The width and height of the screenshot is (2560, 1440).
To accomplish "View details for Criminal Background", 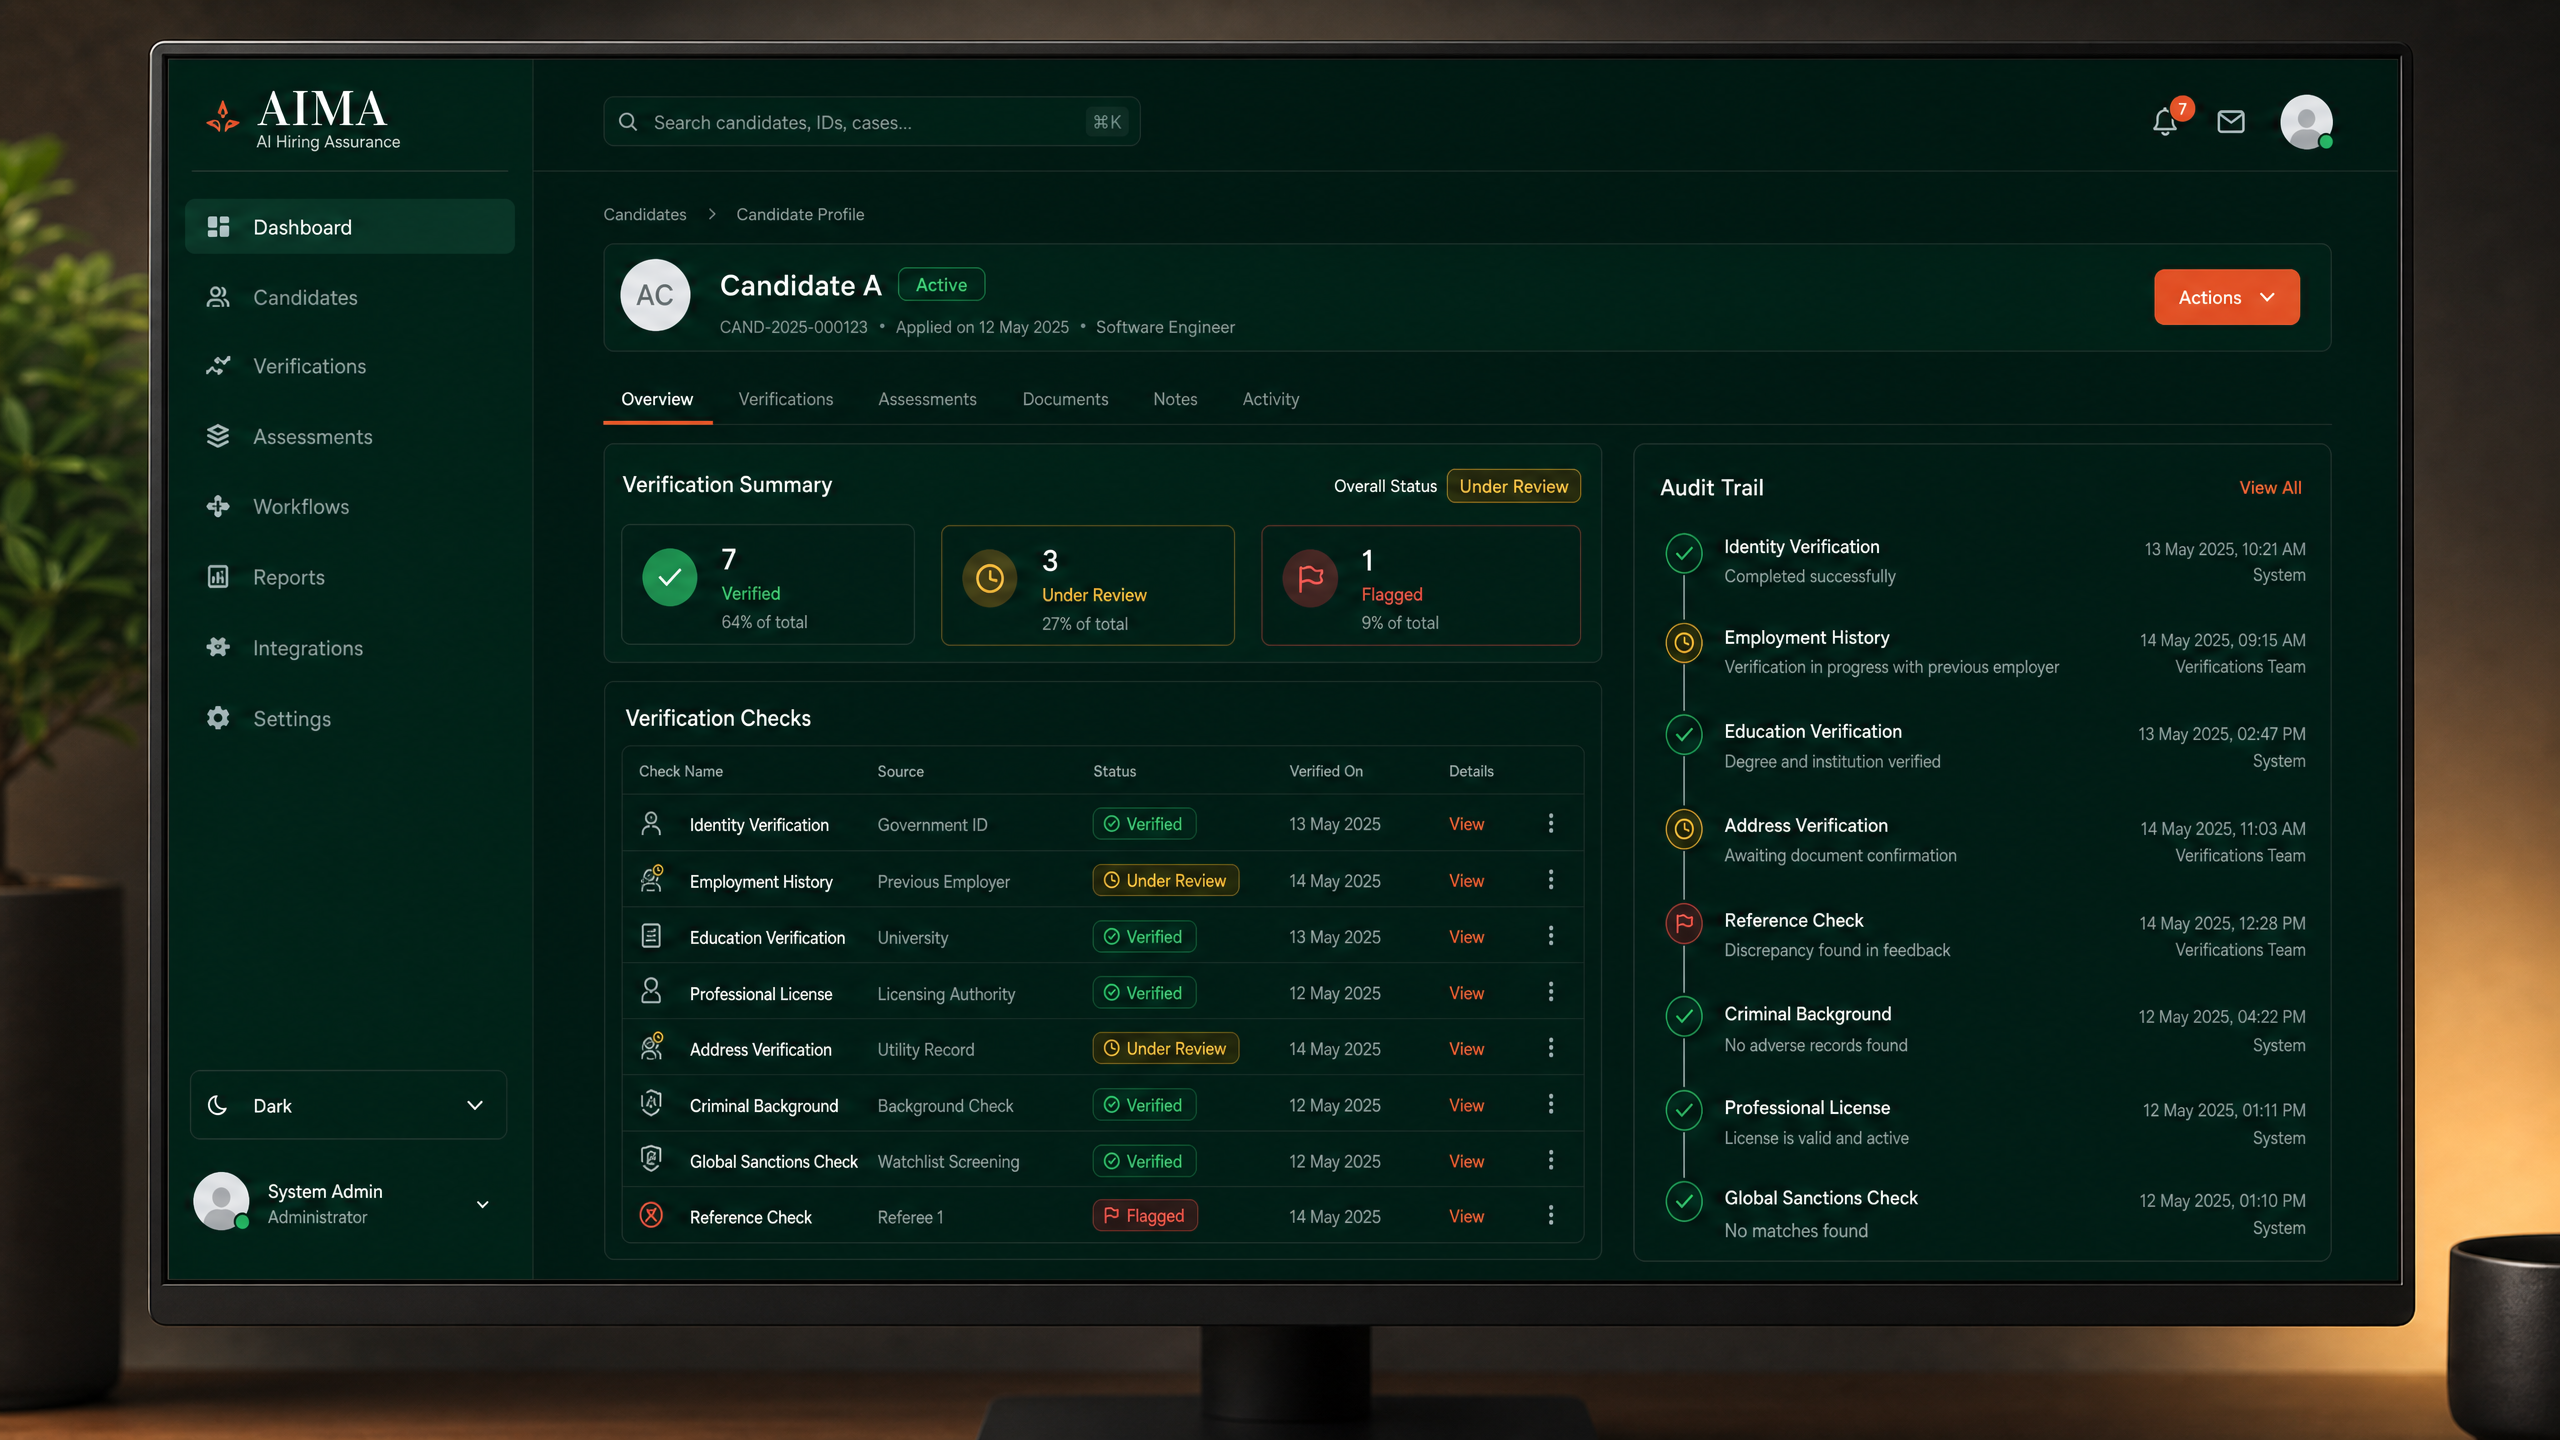I will click(x=1466, y=1105).
